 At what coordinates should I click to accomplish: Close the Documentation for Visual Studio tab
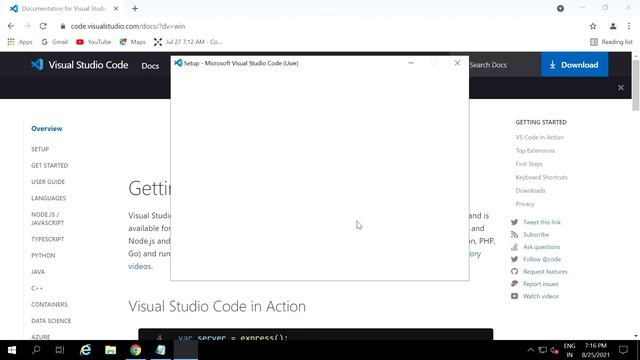pyautogui.click(x=116, y=8)
